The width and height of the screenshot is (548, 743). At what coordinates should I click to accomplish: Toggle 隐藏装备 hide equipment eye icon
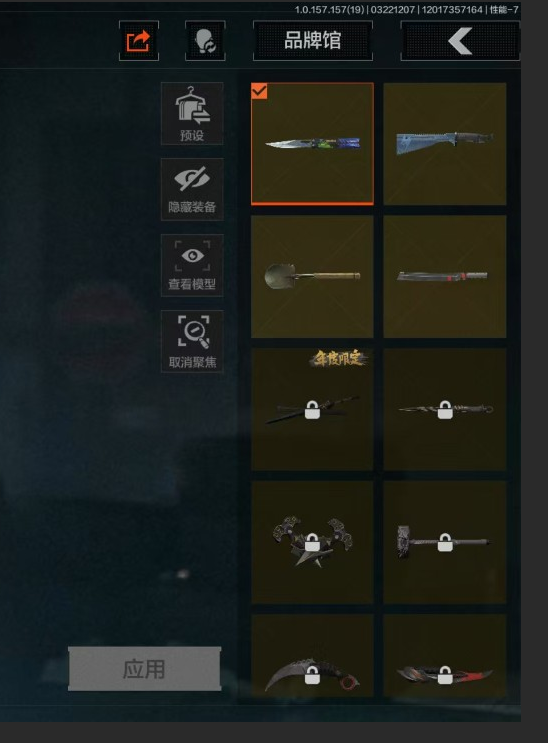click(x=192, y=190)
